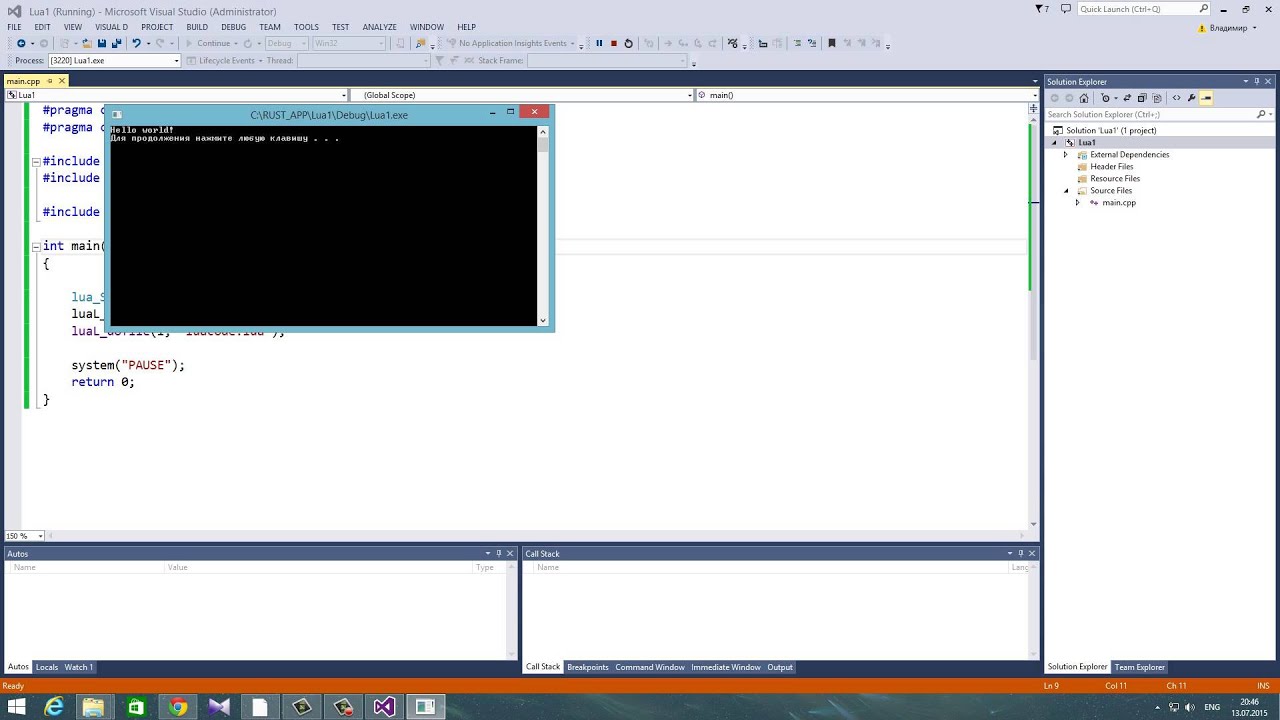Collapse the Lua1 project node
1280x720 pixels.
[x=1053, y=143]
